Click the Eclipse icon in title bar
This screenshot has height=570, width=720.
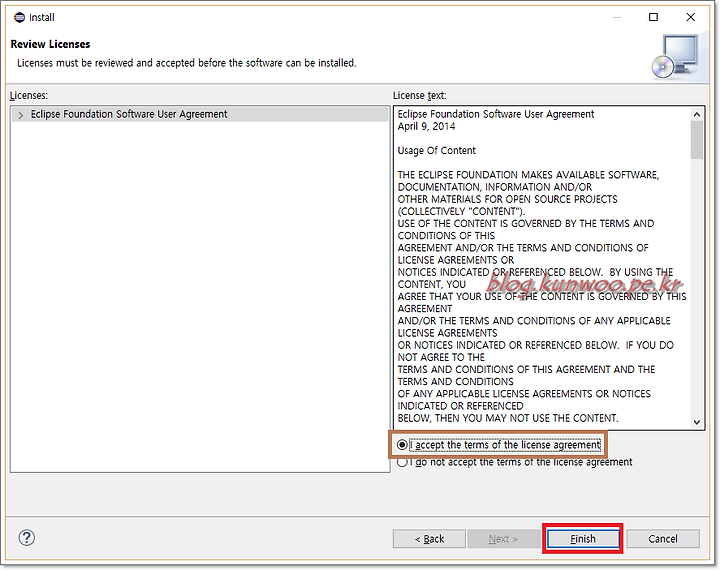click(x=19, y=17)
